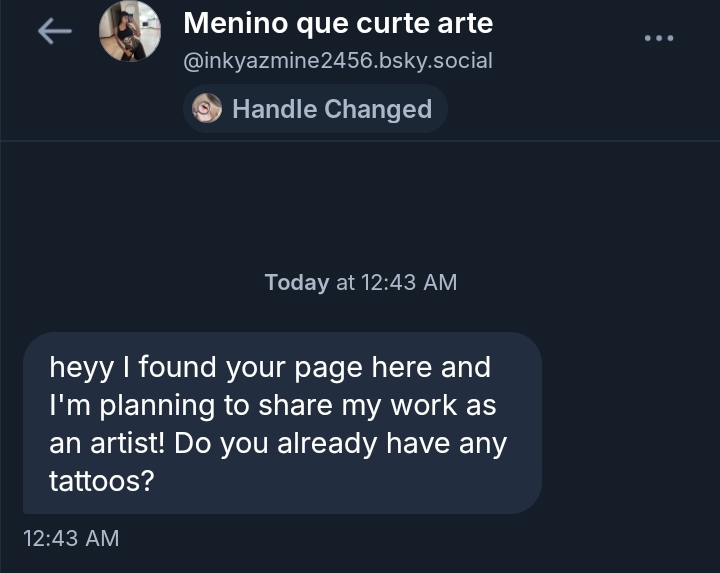This screenshot has height=573, width=720.
Task: Click the date separator's 12:43 AM time
Action: coord(408,282)
